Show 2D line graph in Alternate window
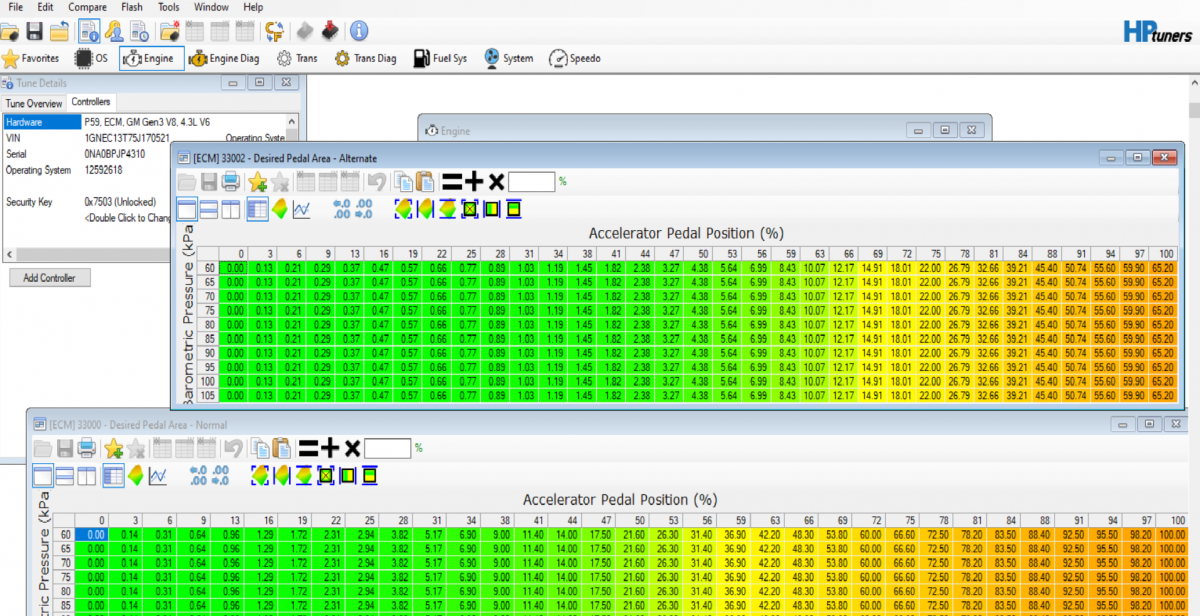The width and height of the screenshot is (1200, 616). (301, 209)
